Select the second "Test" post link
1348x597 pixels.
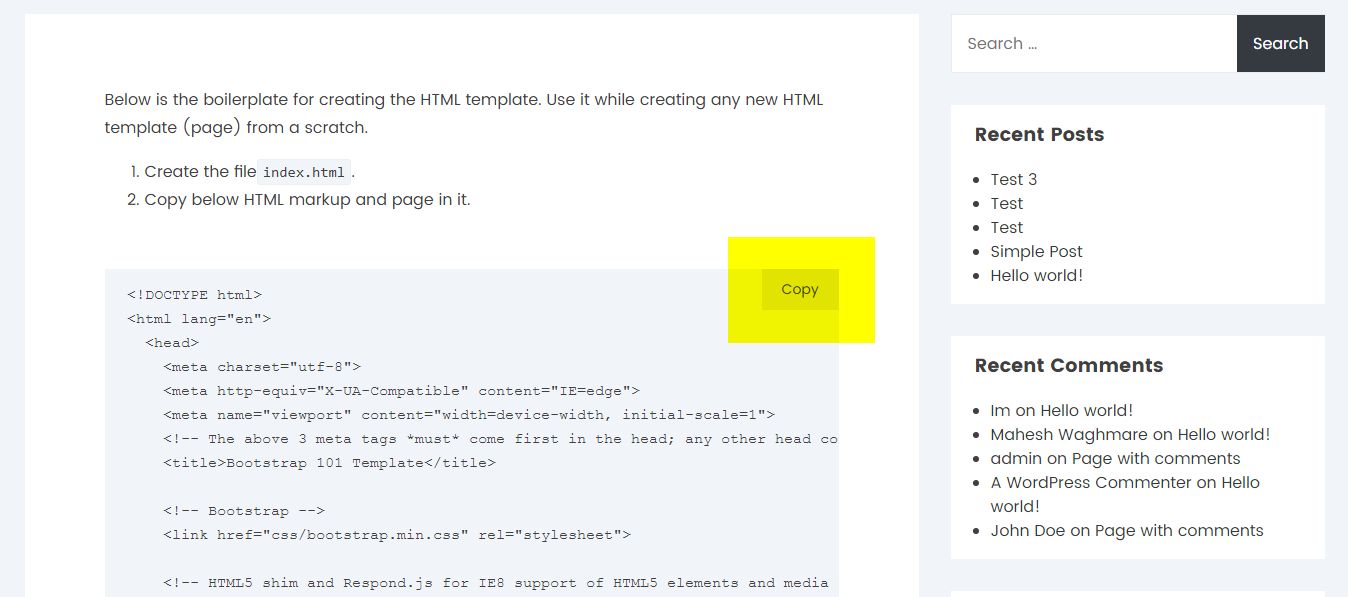(1006, 227)
